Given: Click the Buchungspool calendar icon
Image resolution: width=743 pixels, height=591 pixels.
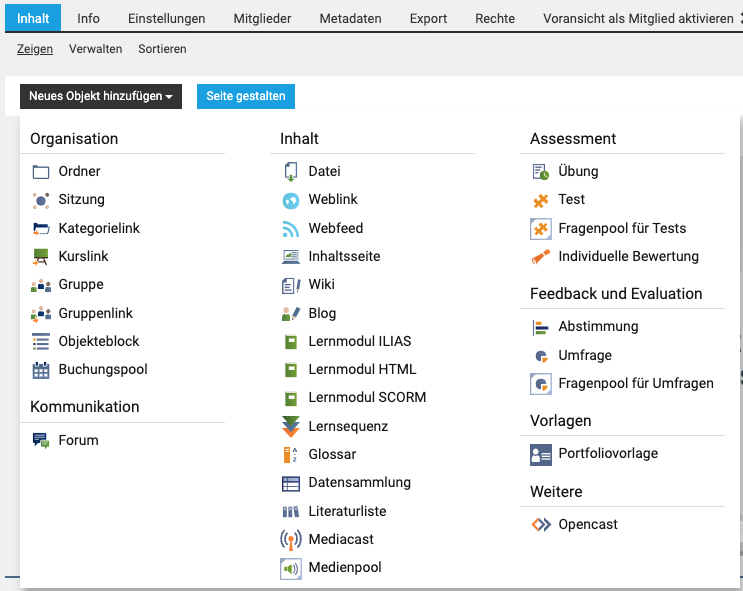Looking at the screenshot, I should (41, 370).
